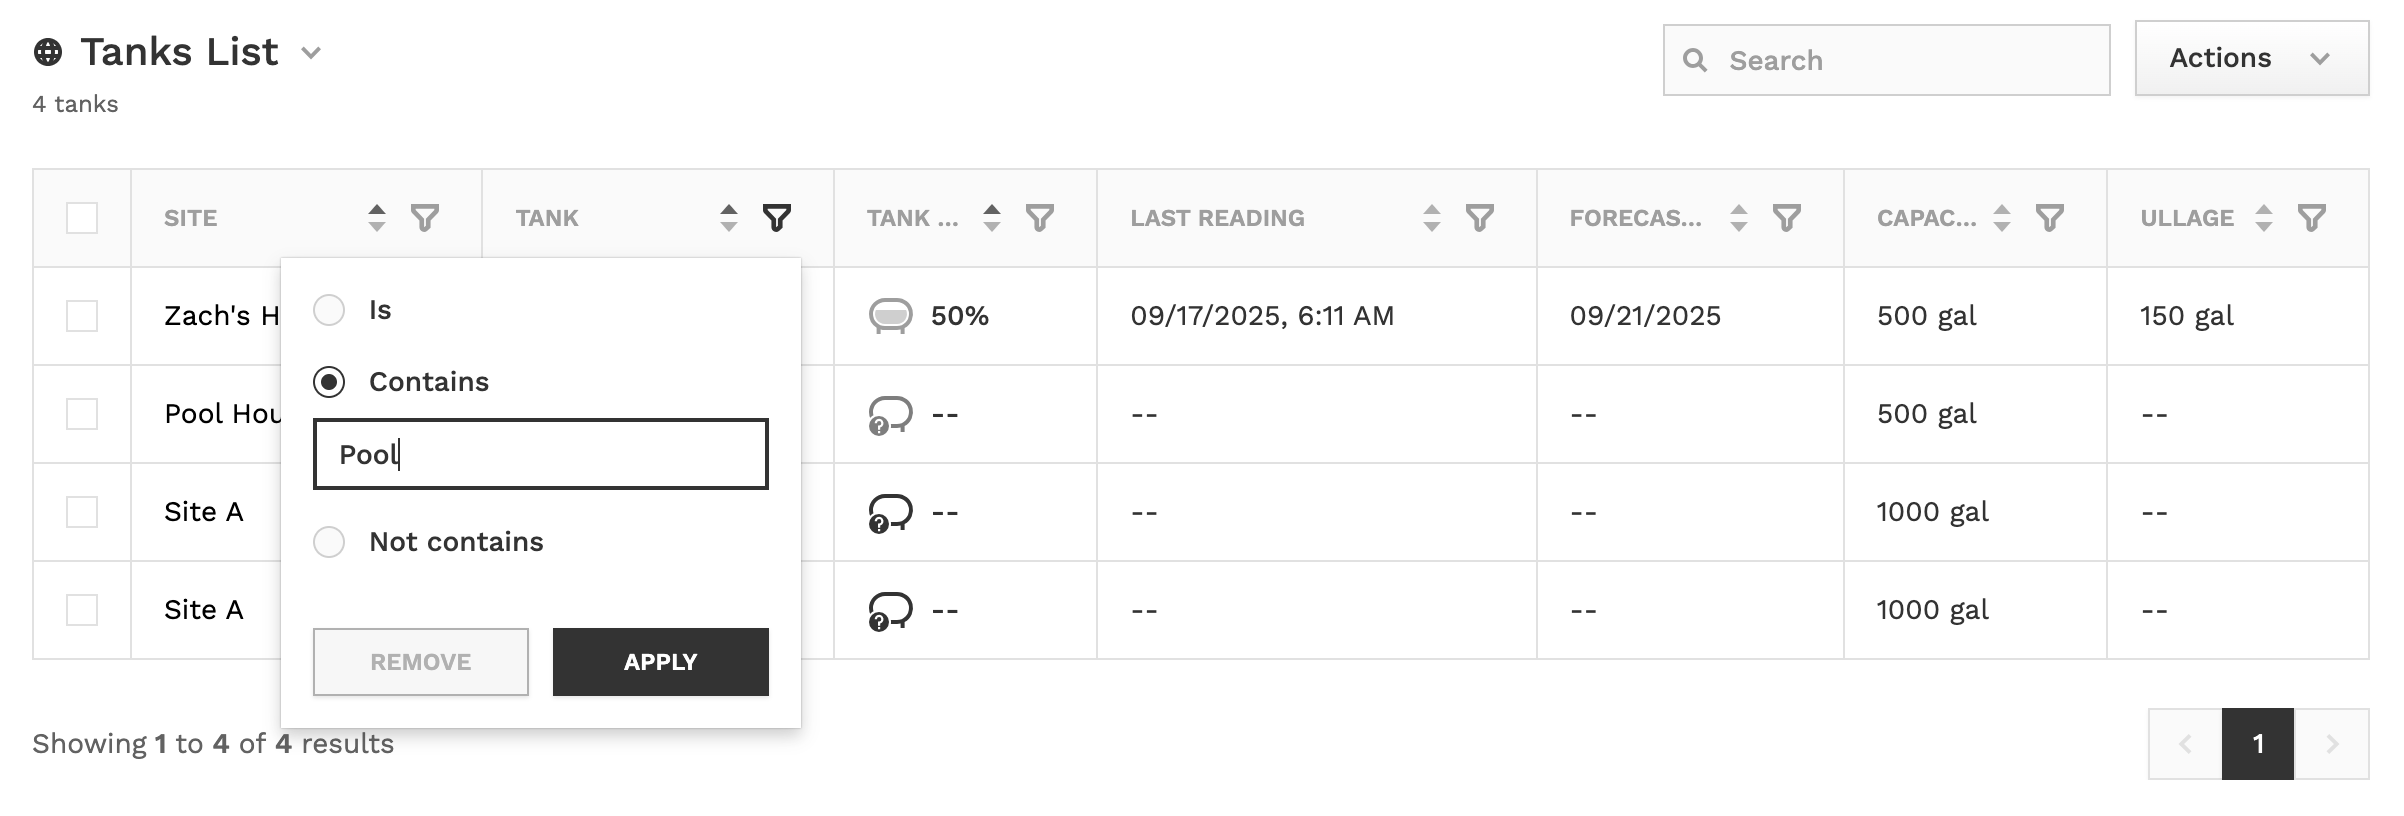The height and width of the screenshot is (816, 2404).
Task: Check the select-all checkbox in header
Action: tap(81, 217)
